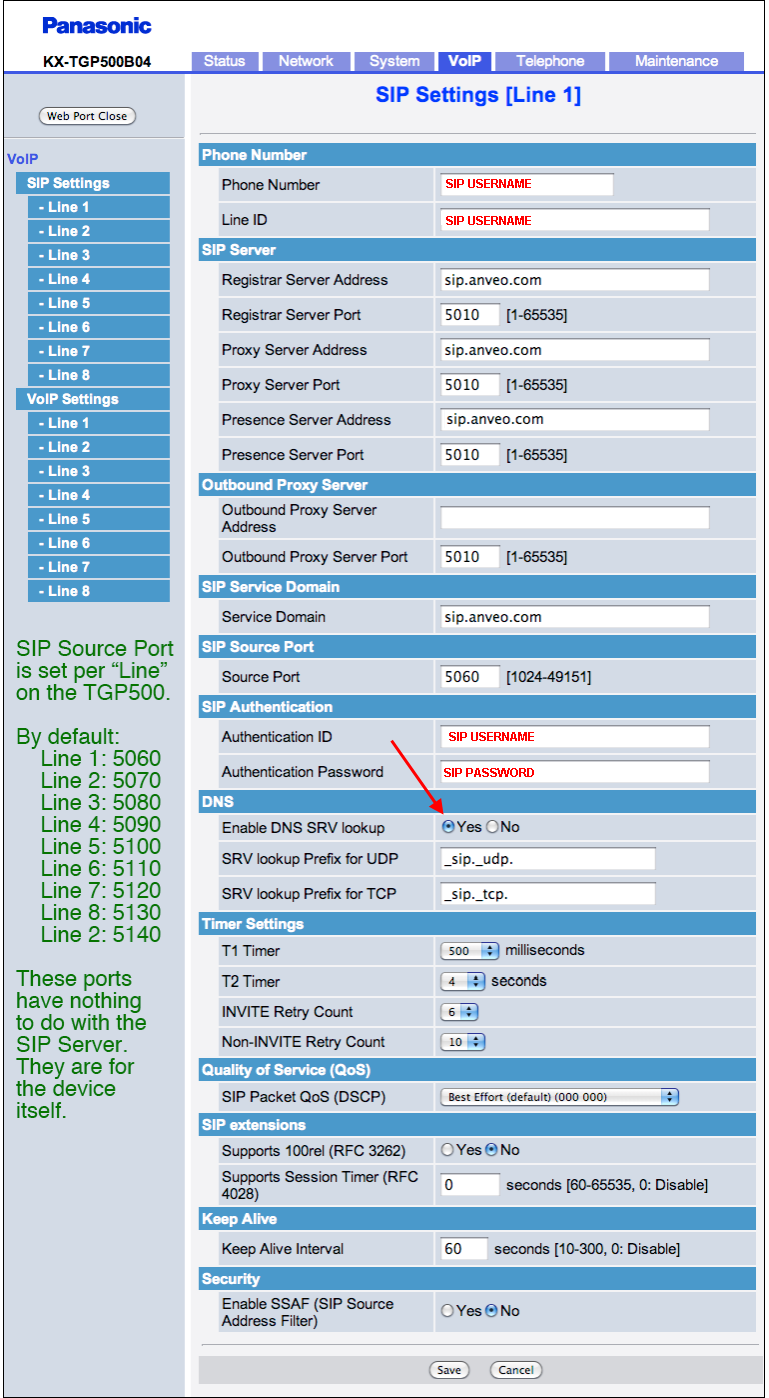
Task: Select Yes for Enable SSAF
Action: pos(448,1311)
